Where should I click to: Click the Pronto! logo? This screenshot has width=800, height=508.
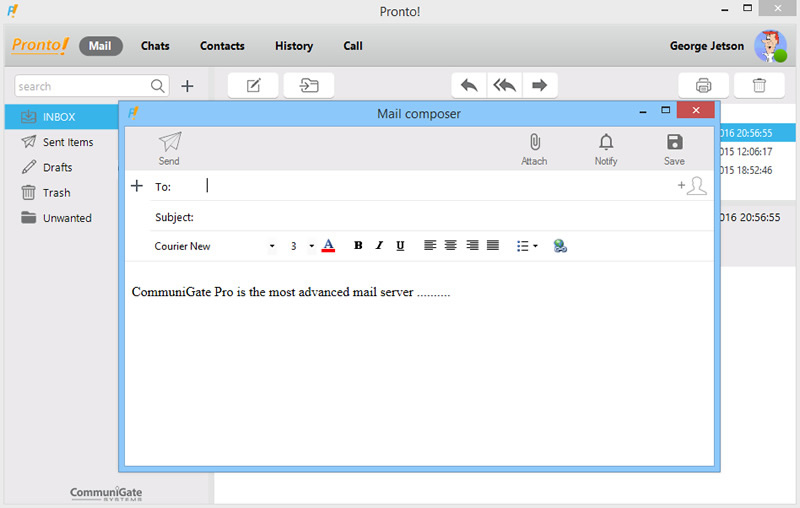[x=40, y=45]
